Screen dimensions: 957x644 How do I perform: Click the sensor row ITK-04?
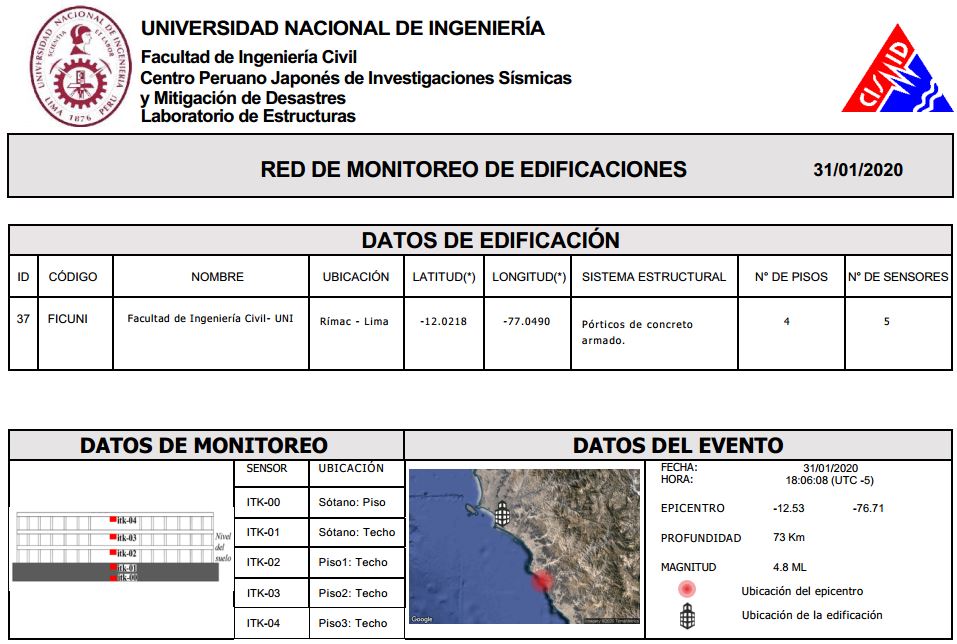pyautogui.click(x=263, y=623)
